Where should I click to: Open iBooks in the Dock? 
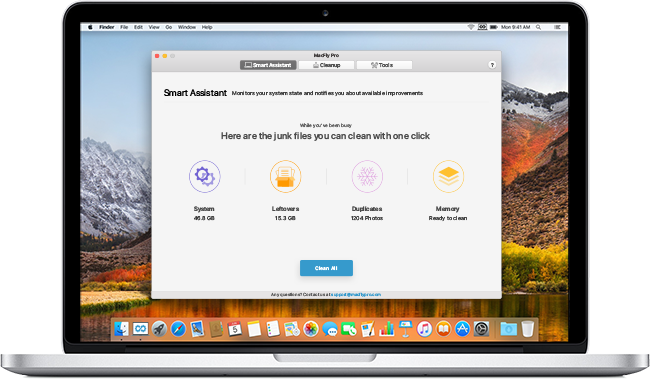tap(443, 329)
